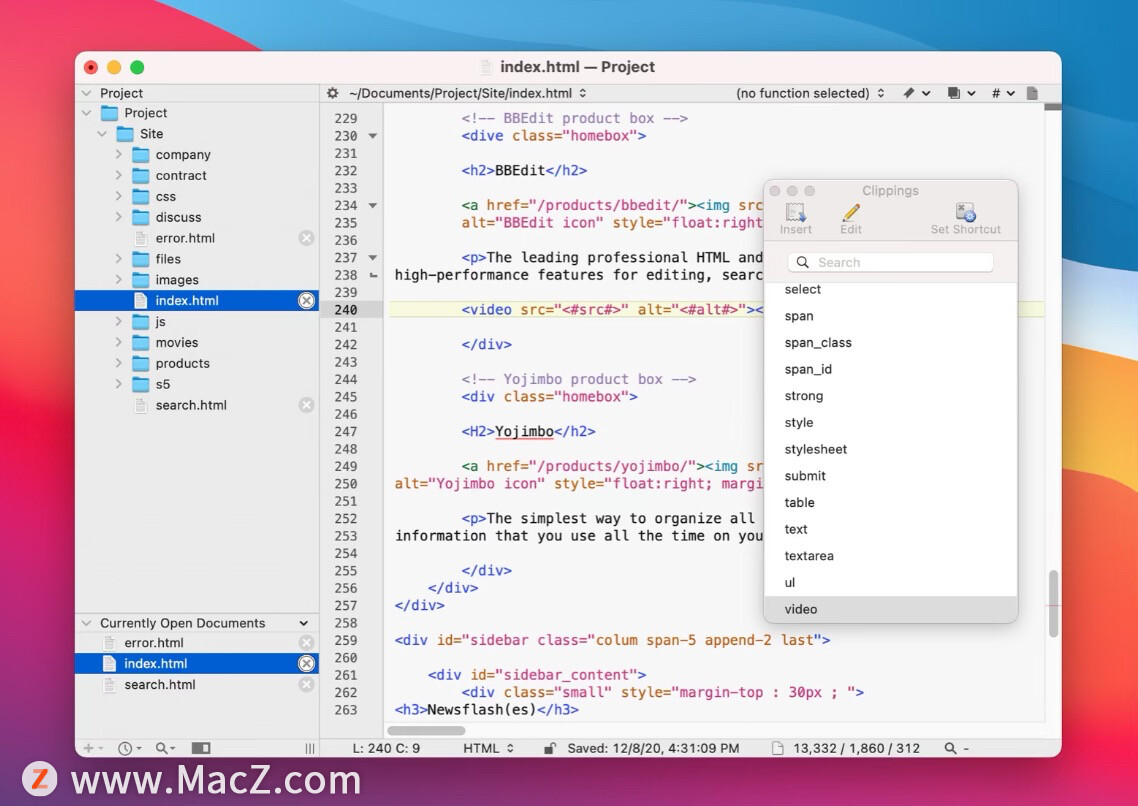This screenshot has width=1138, height=806.
Task: Click the status bar magnifier zoom icon
Action: [x=950, y=748]
